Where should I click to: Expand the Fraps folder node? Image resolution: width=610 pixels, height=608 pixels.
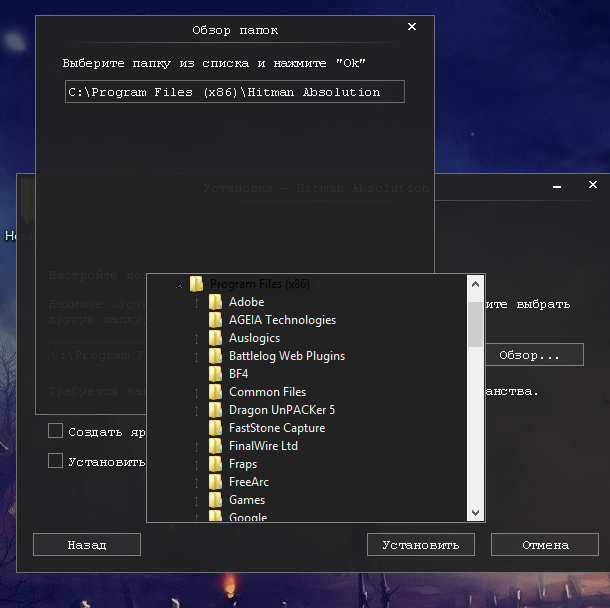click(x=198, y=465)
